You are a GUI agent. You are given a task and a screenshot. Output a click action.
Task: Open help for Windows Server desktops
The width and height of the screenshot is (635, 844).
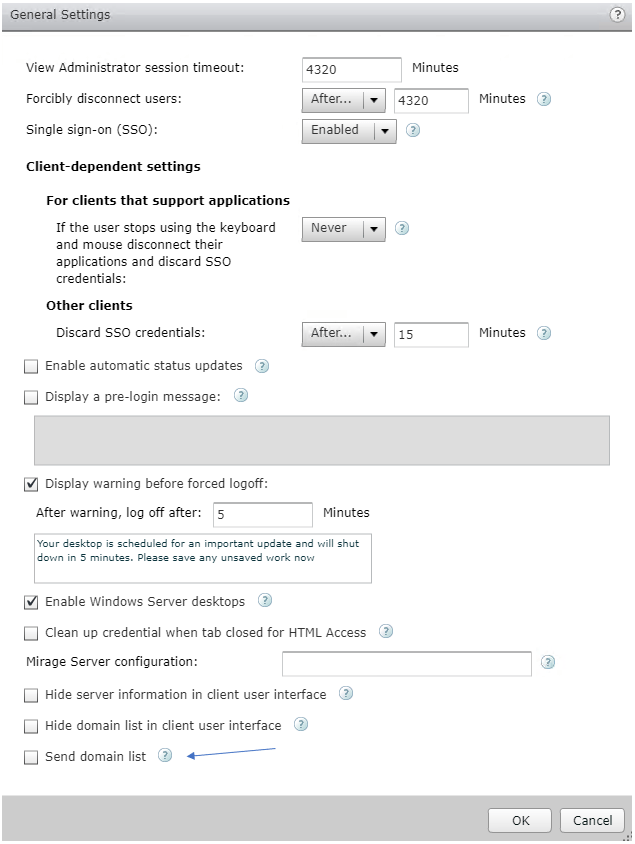[x=264, y=601]
